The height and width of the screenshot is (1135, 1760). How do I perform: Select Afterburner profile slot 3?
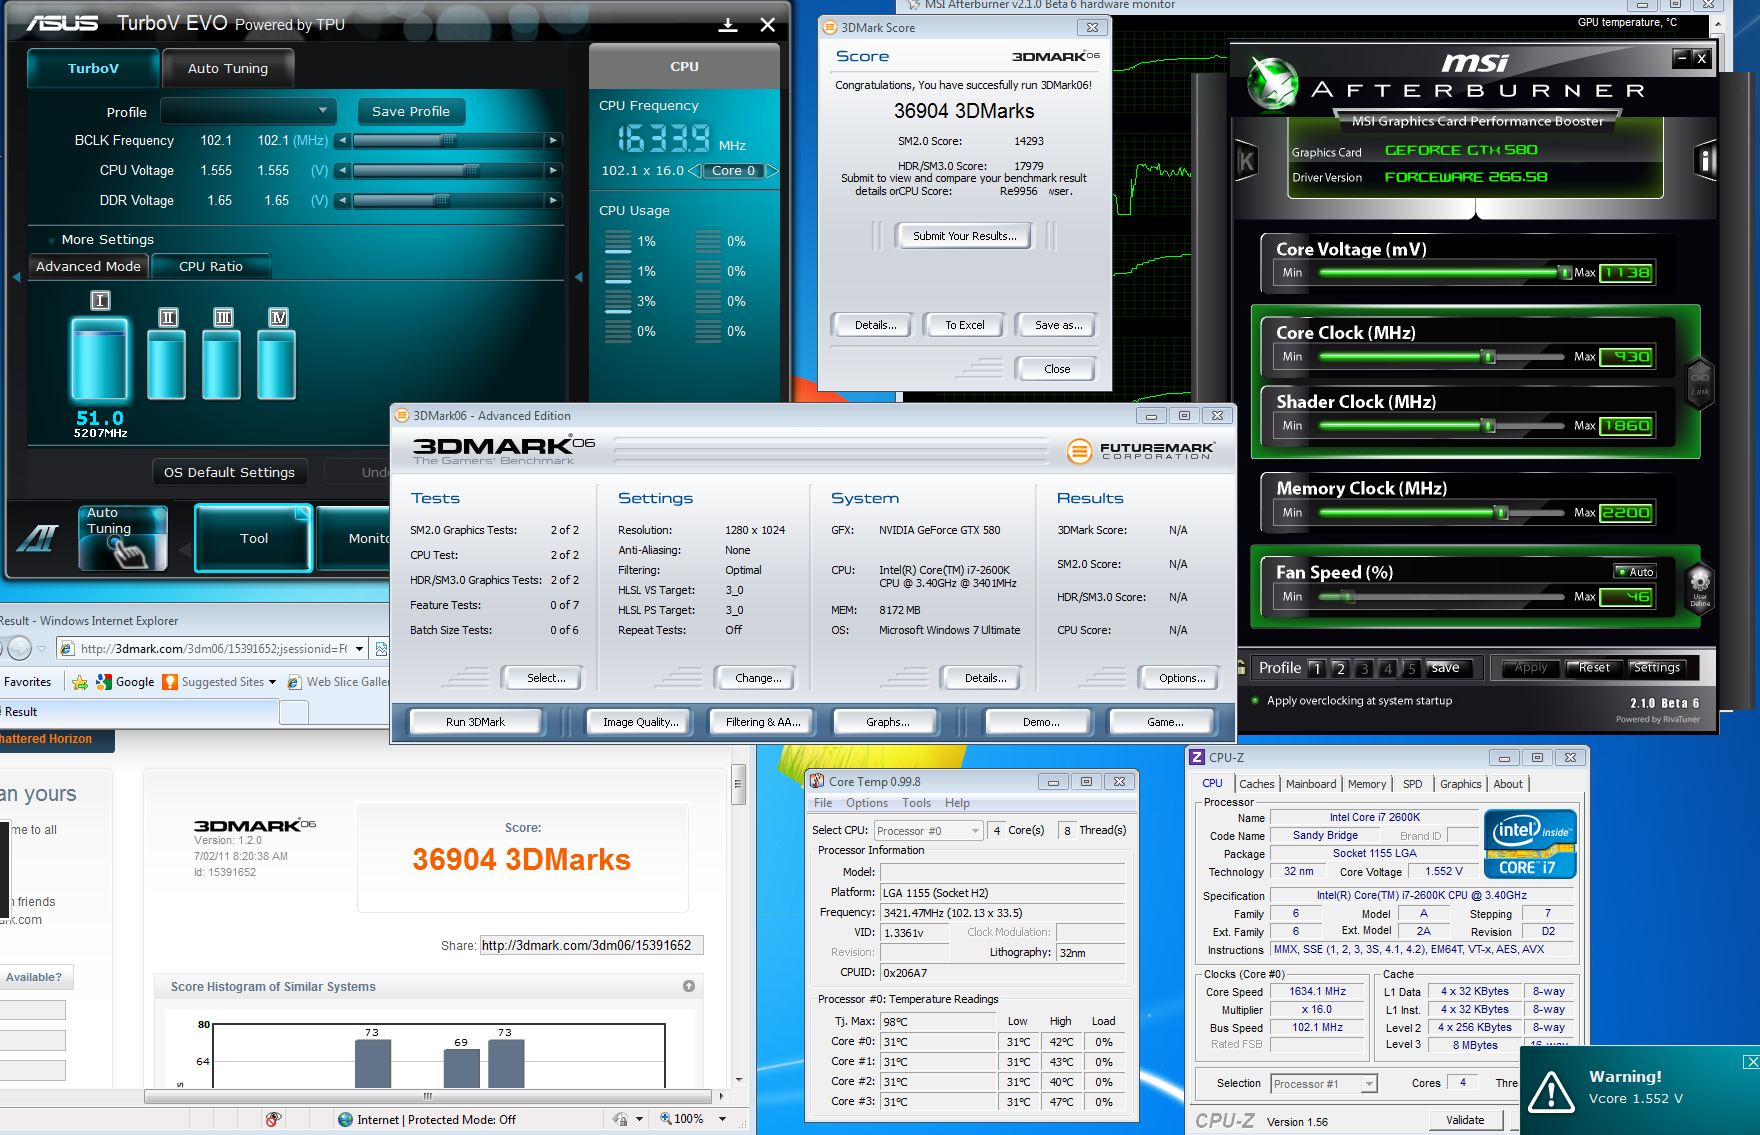click(x=1364, y=668)
